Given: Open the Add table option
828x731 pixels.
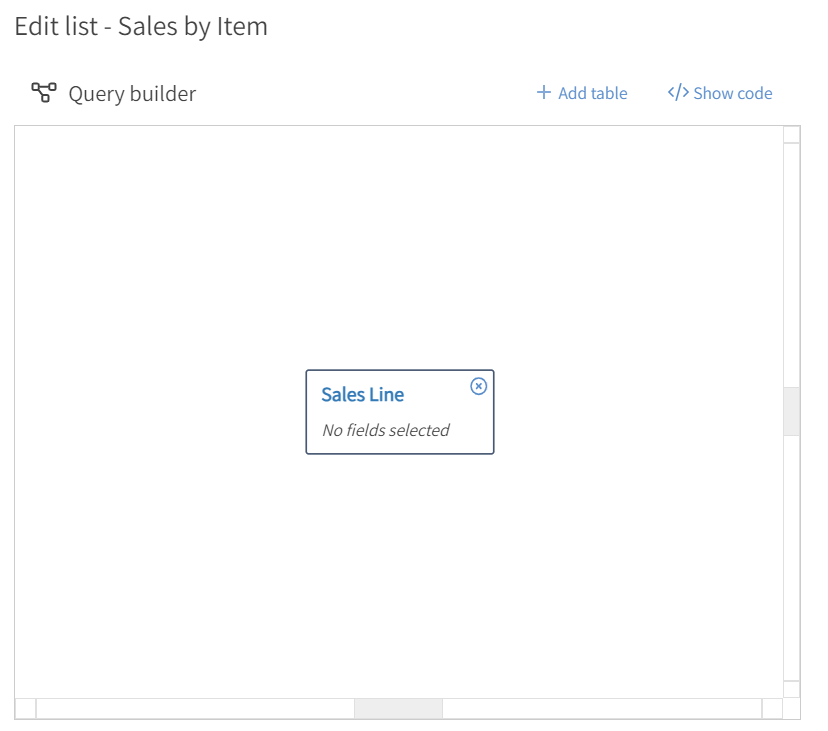Looking at the screenshot, I should (x=590, y=92).
